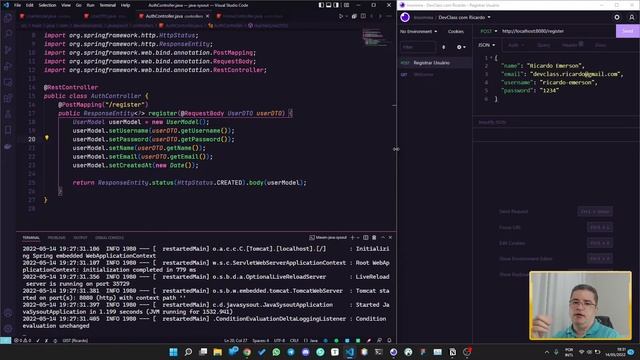The image size is (640, 360).
Task: Open the Source Control view
Action: point(8,50)
